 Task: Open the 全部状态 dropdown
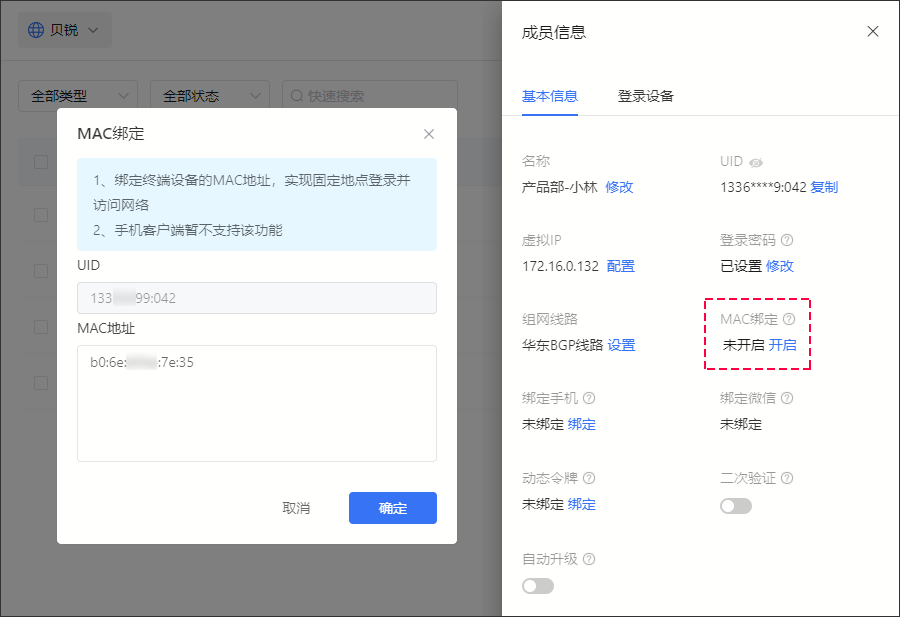point(210,96)
